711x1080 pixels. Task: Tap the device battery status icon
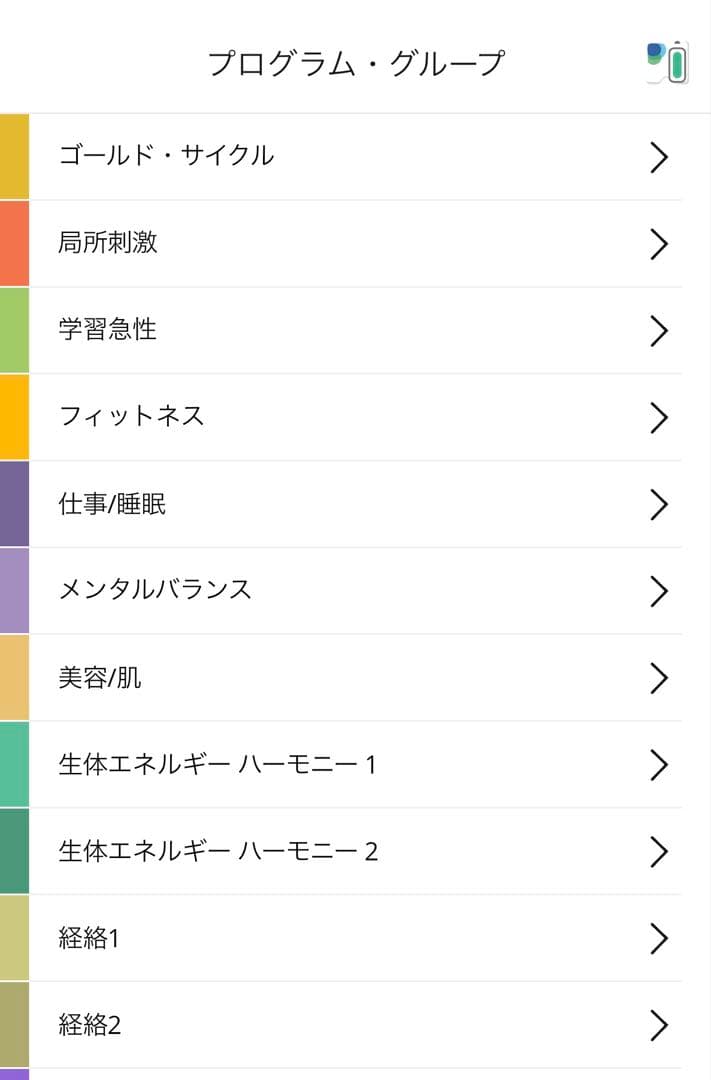coord(668,62)
